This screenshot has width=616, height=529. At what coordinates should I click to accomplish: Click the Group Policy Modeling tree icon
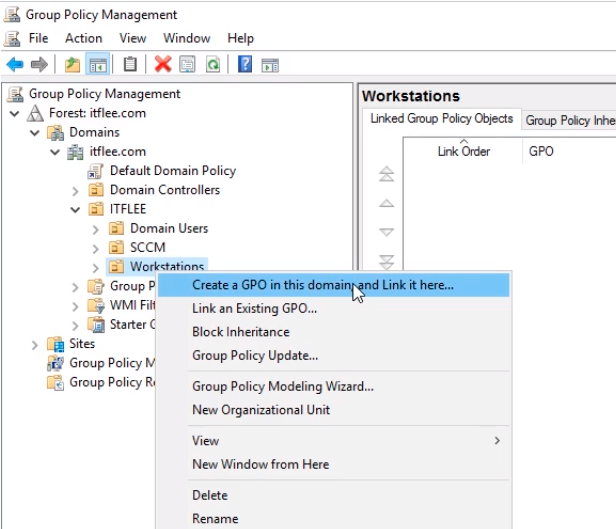55,363
